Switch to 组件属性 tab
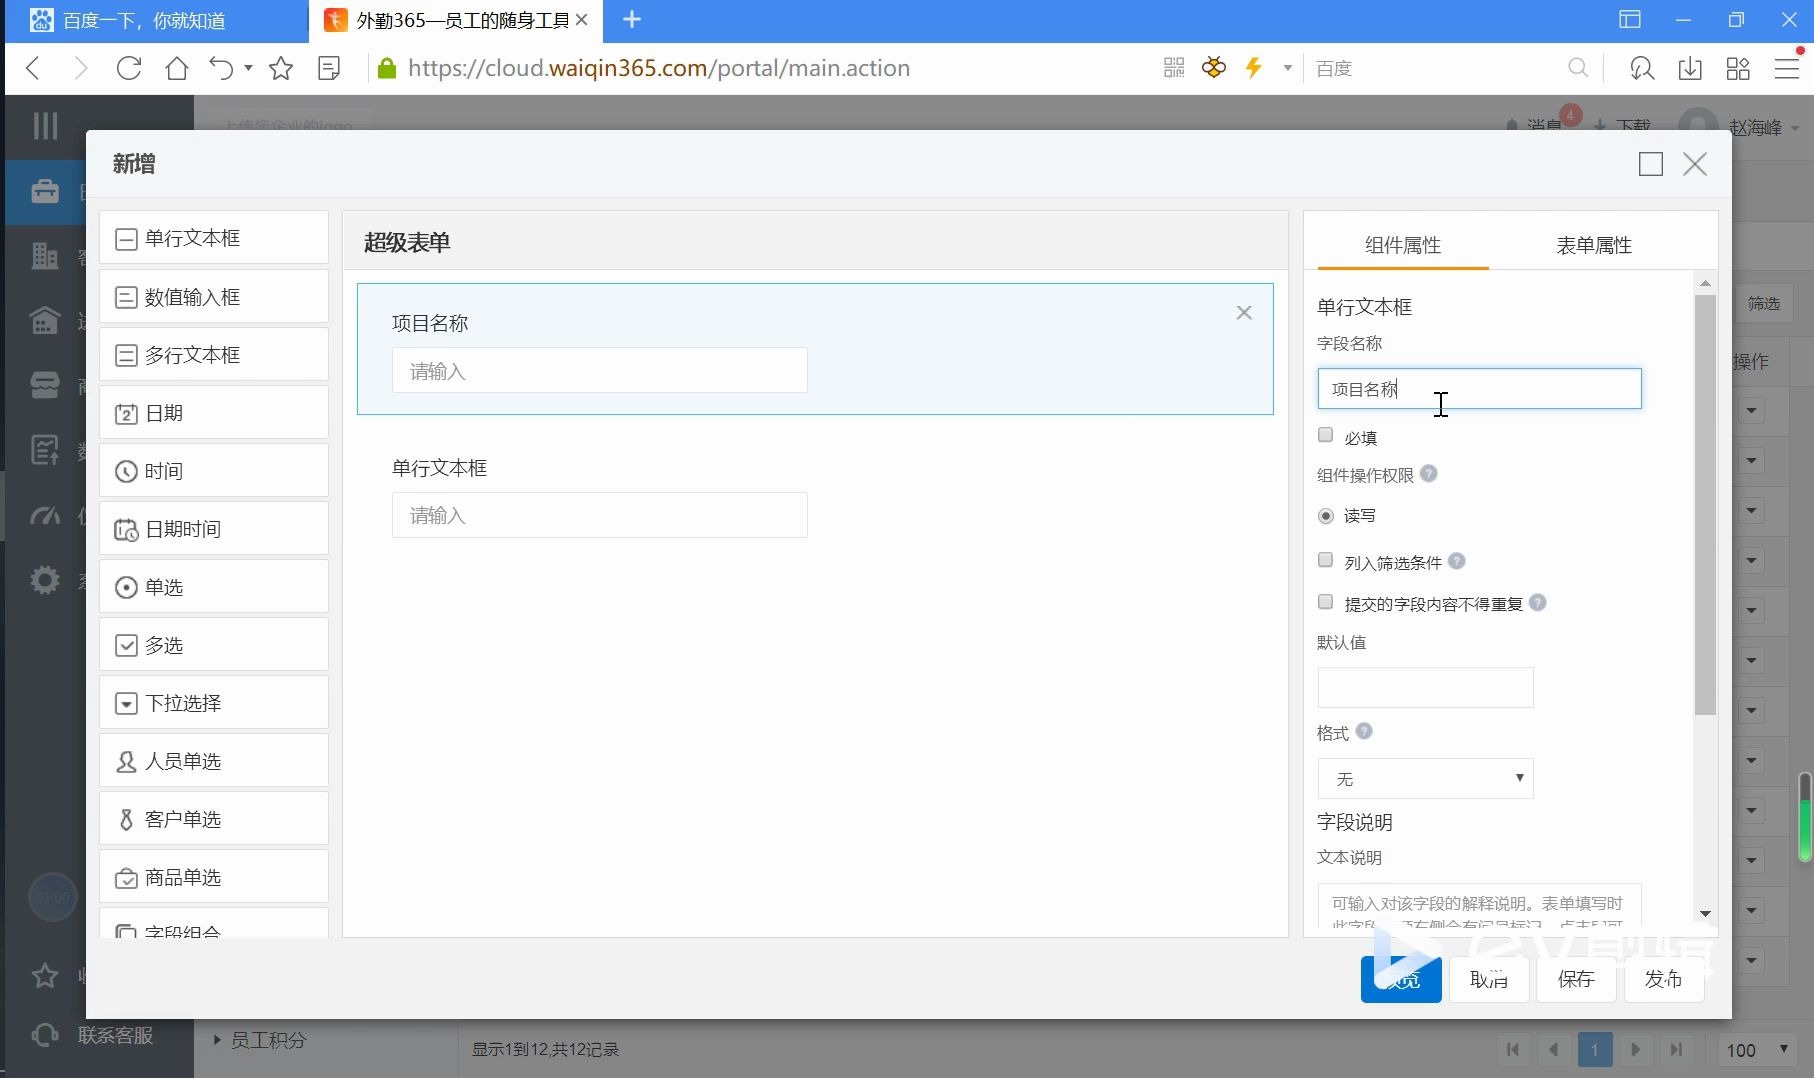Screen dimensions: 1814x1078 point(1403,245)
